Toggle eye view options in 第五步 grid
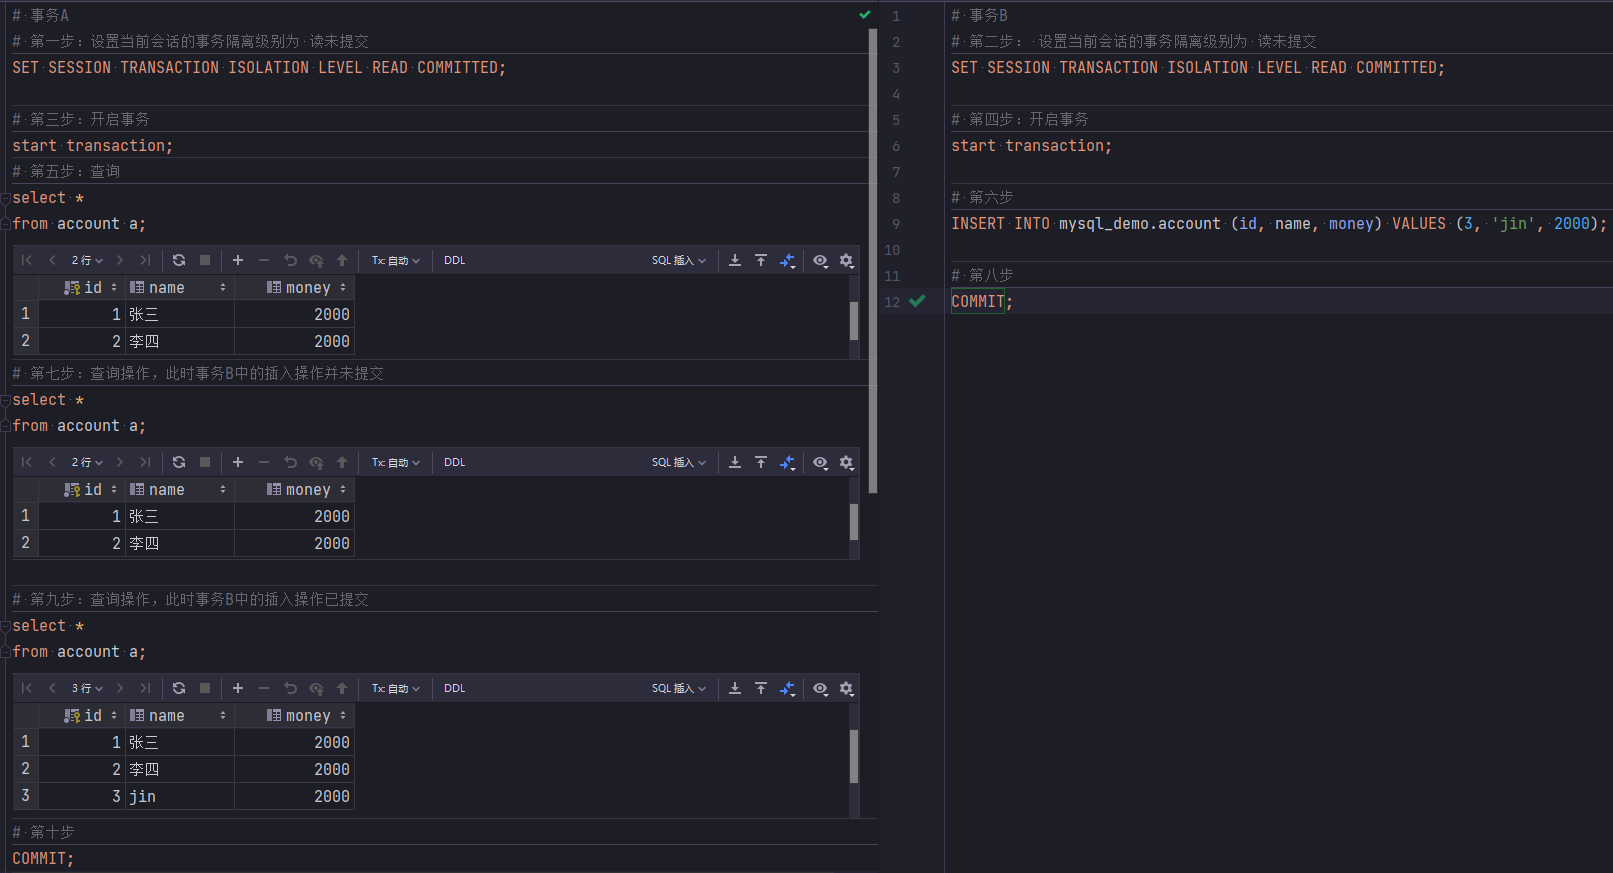1613x873 pixels. [x=820, y=260]
